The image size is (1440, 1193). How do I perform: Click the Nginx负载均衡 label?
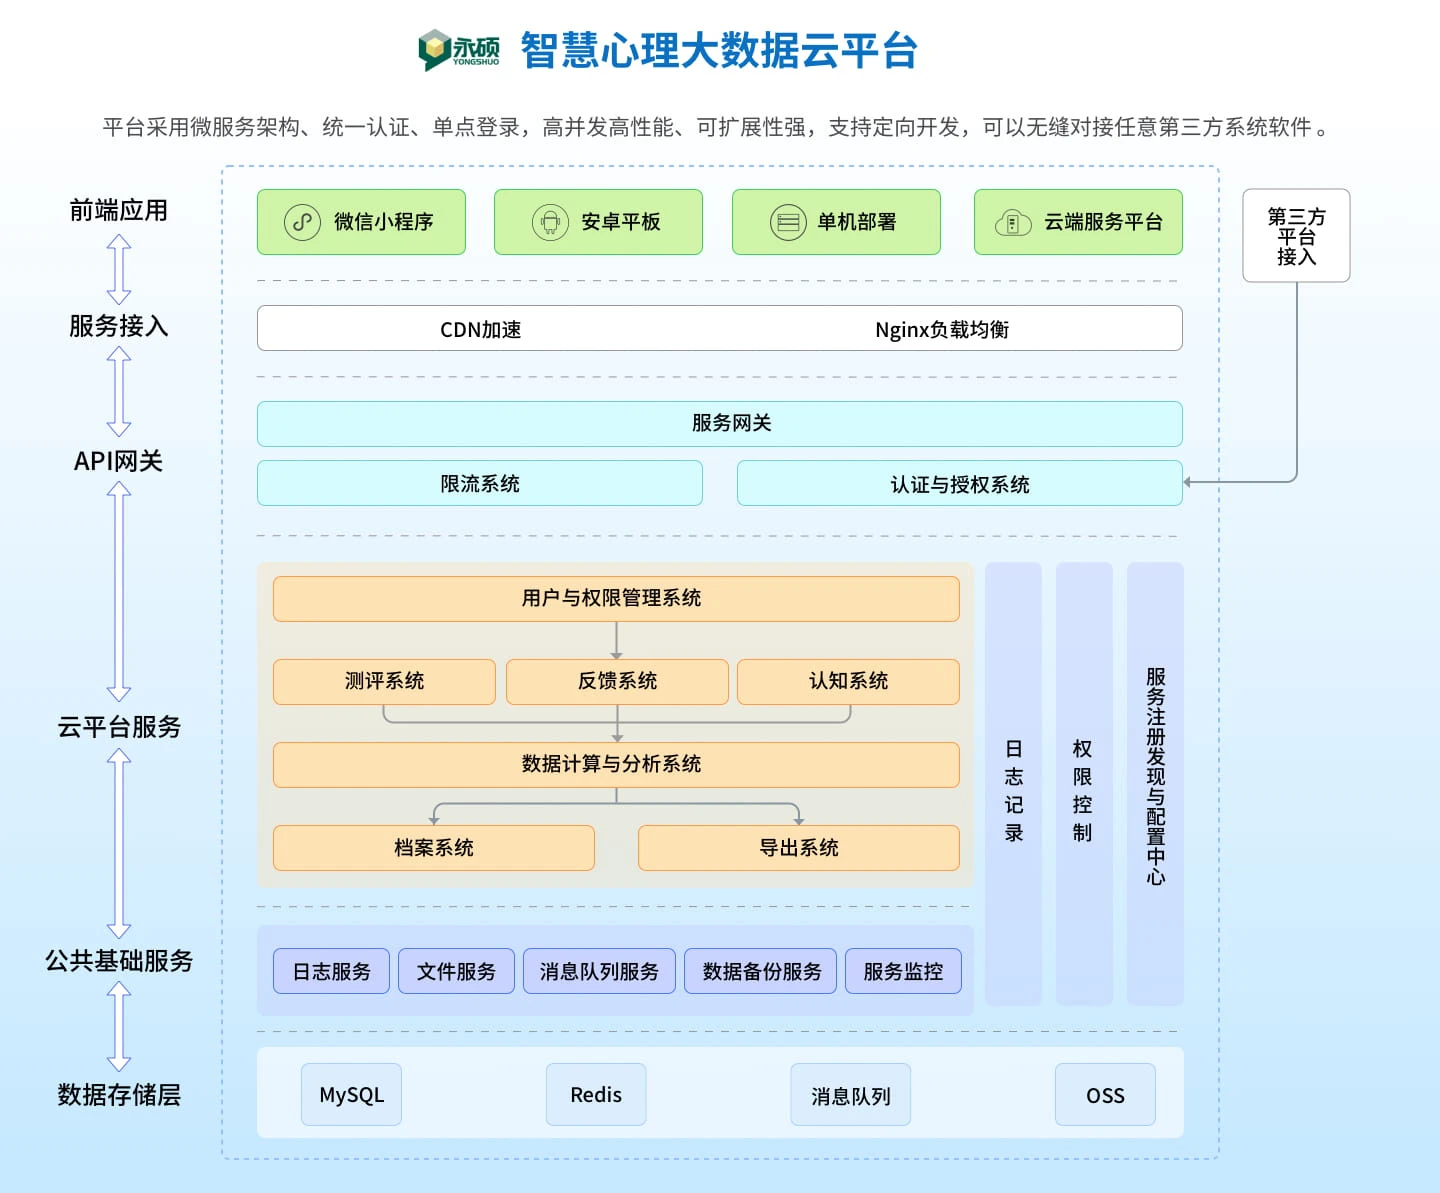[941, 329]
